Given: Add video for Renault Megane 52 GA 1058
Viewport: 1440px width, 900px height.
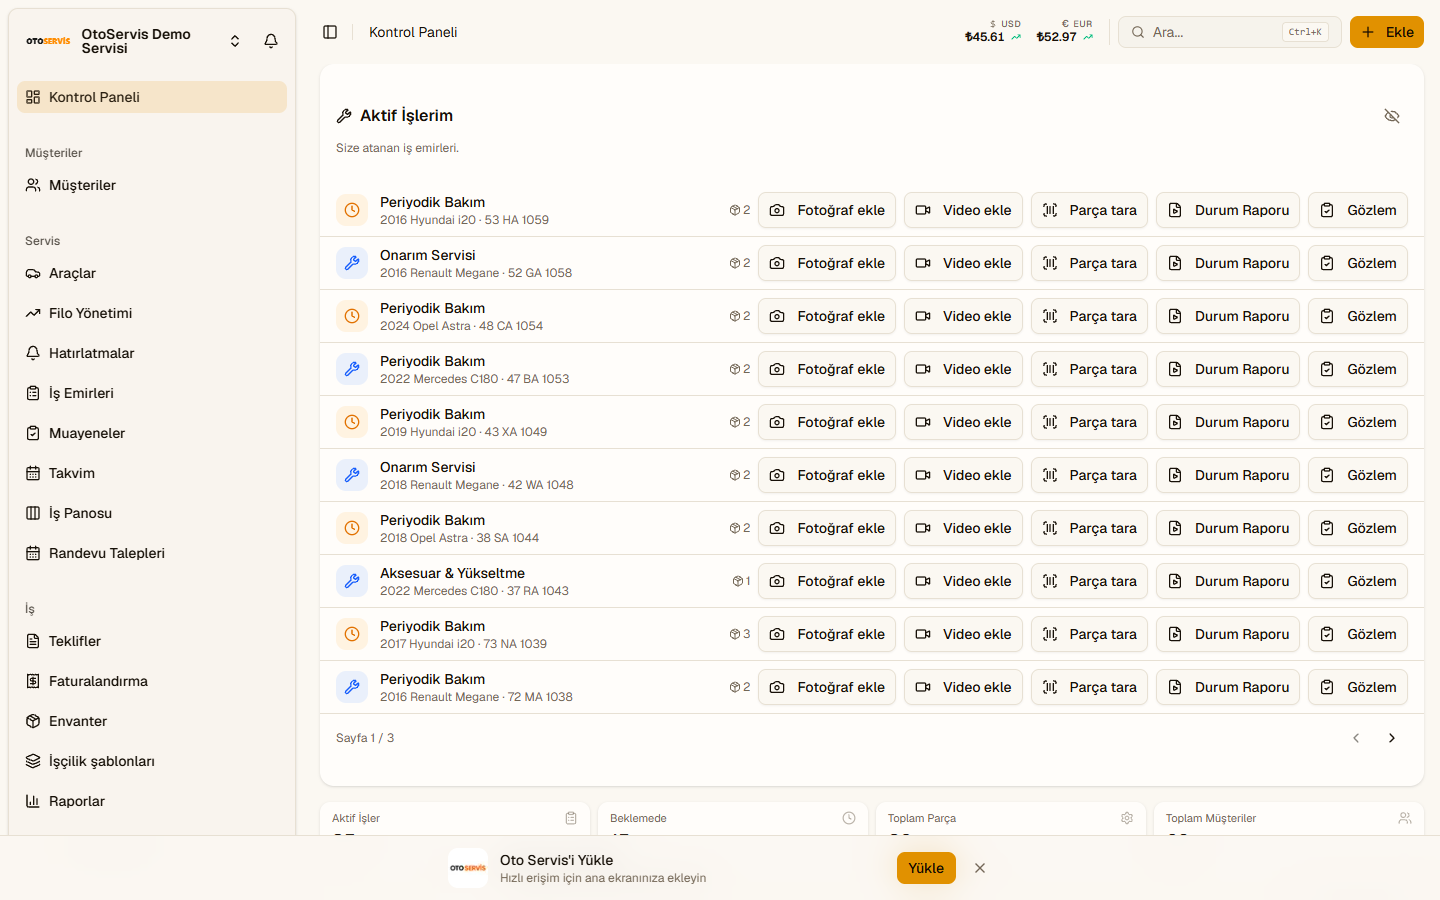Looking at the screenshot, I should coord(963,263).
